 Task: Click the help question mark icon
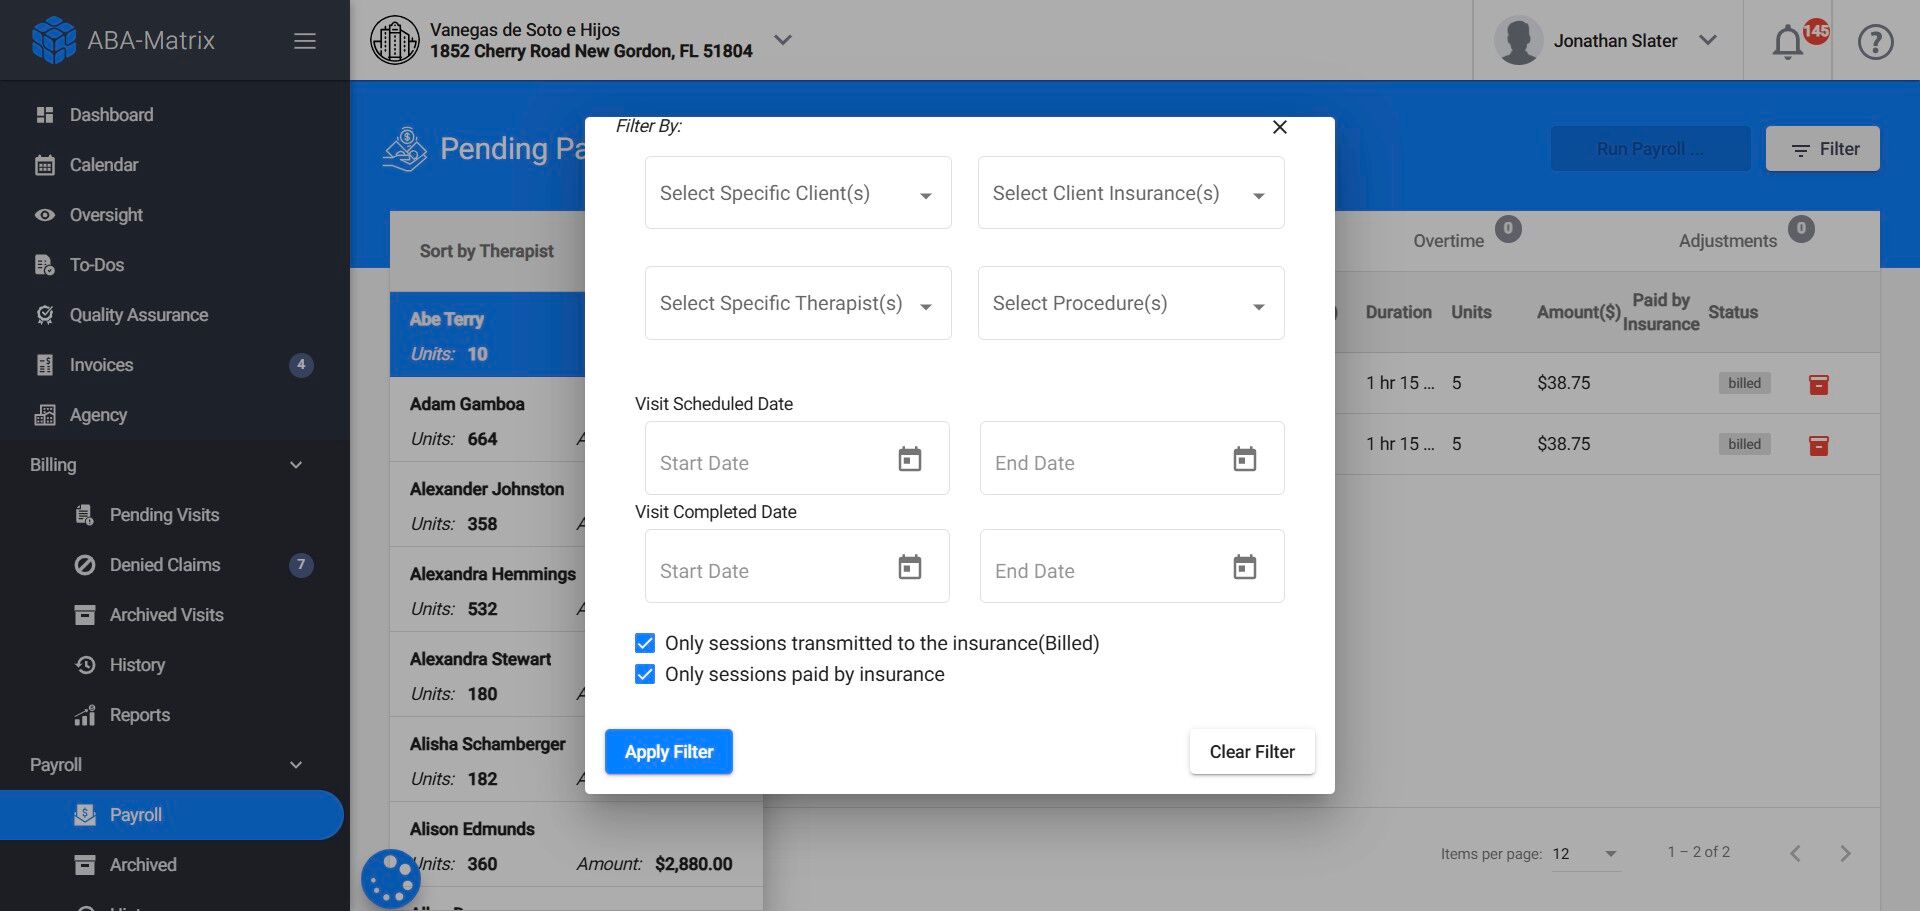[1875, 41]
